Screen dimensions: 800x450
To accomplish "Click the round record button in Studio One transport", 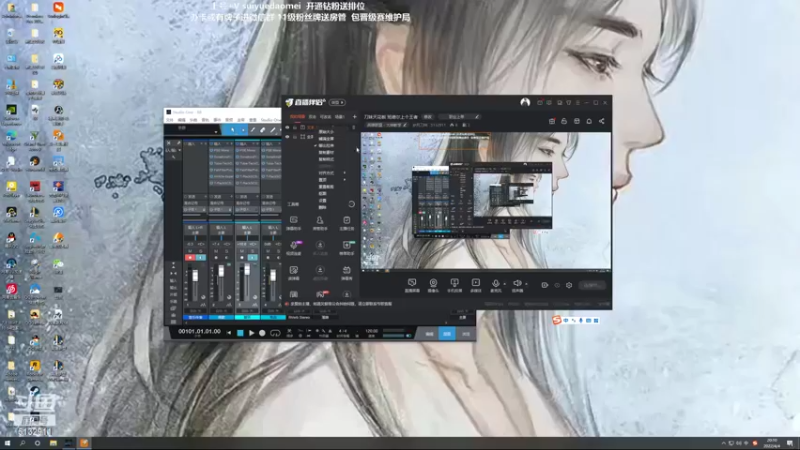I will click(262, 333).
